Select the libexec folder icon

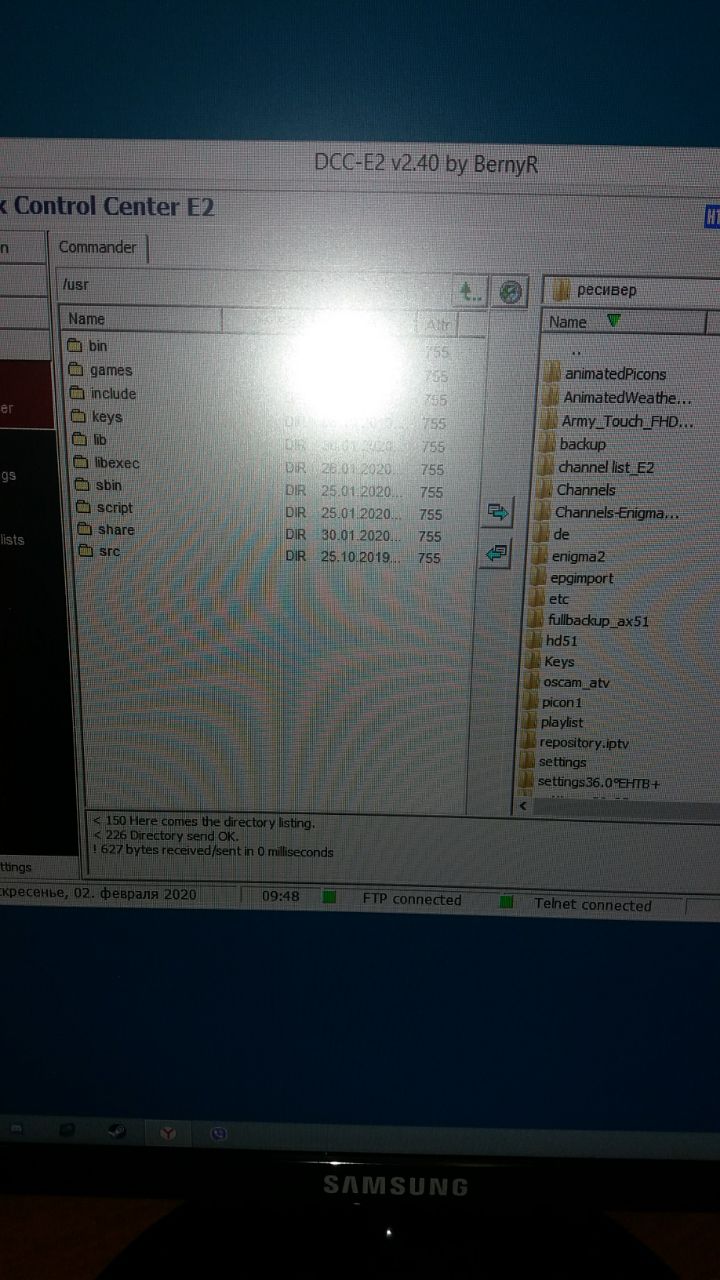tap(81, 463)
